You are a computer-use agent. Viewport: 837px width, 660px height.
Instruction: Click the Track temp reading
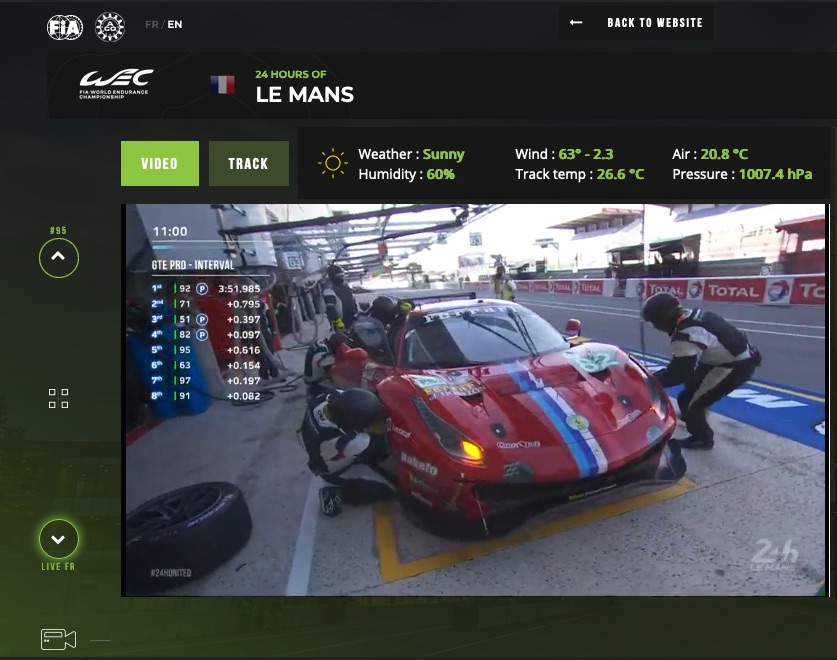pos(579,174)
